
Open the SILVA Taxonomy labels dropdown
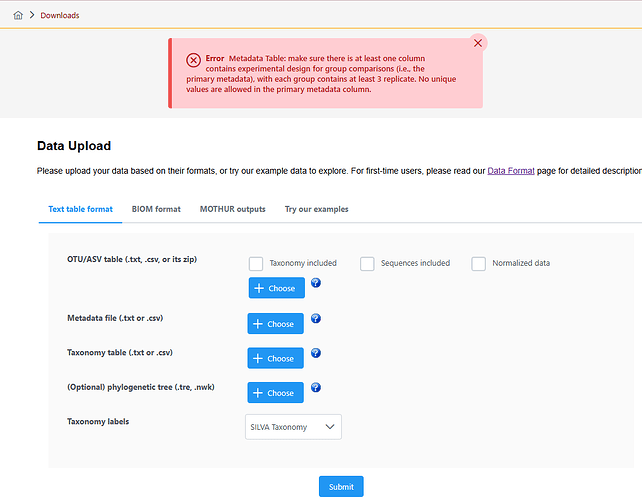(x=293, y=427)
